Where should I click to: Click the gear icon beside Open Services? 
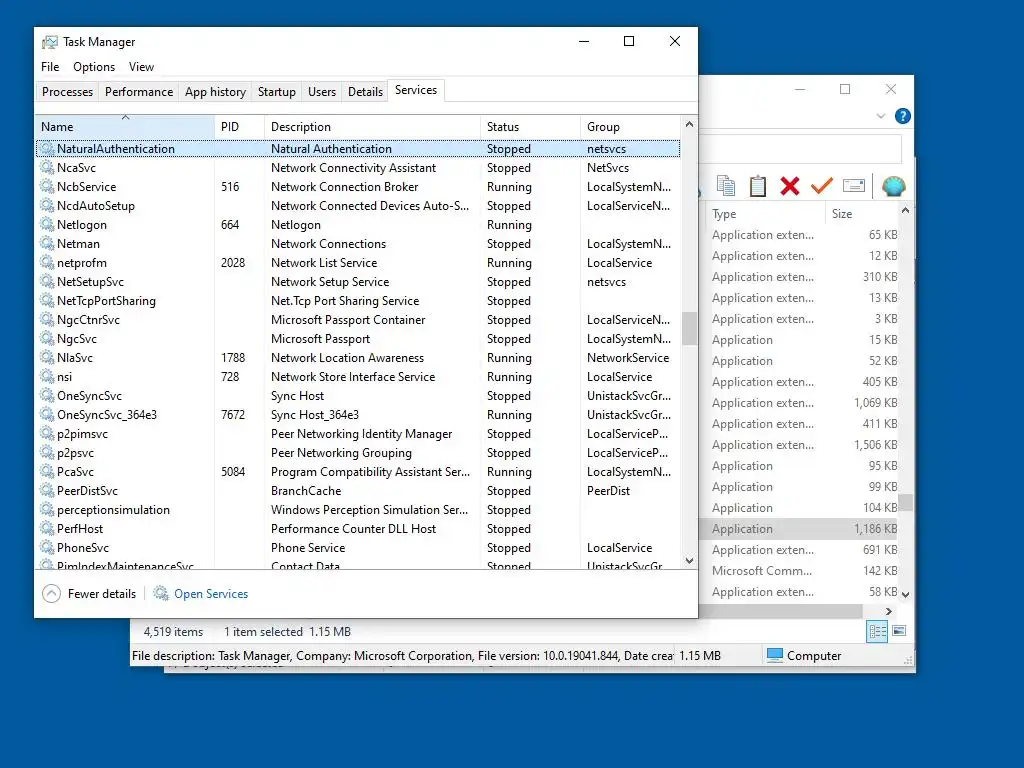tap(161, 593)
